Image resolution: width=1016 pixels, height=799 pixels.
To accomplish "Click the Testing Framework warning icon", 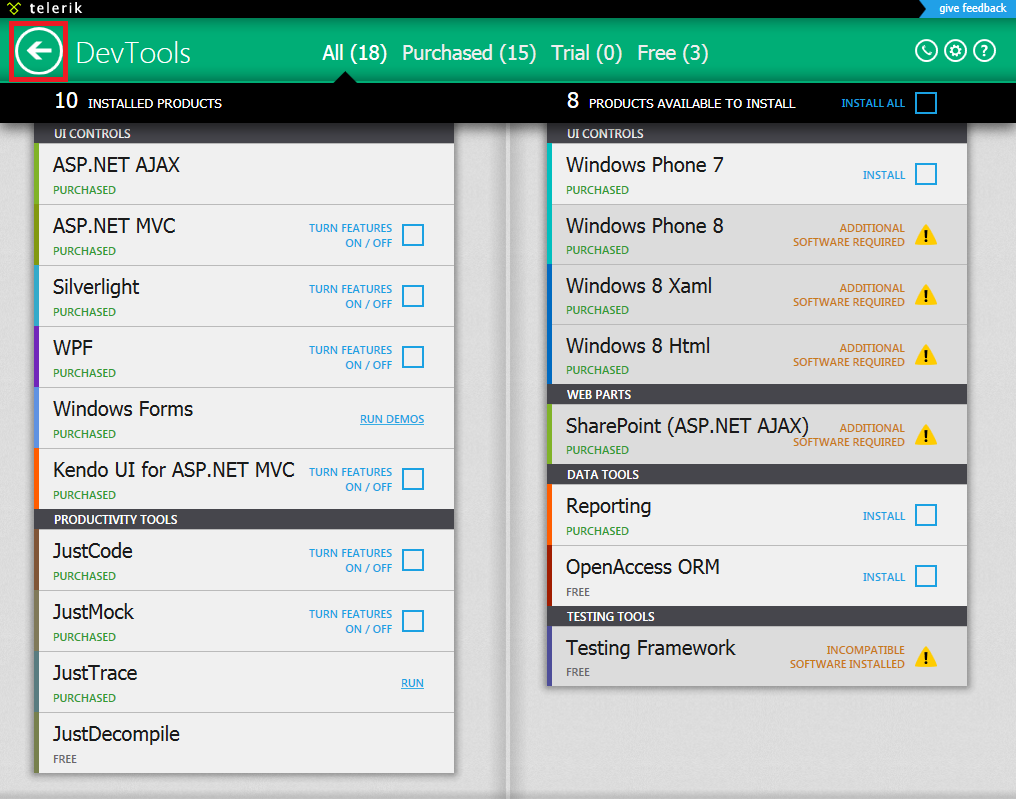I will 926,657.
